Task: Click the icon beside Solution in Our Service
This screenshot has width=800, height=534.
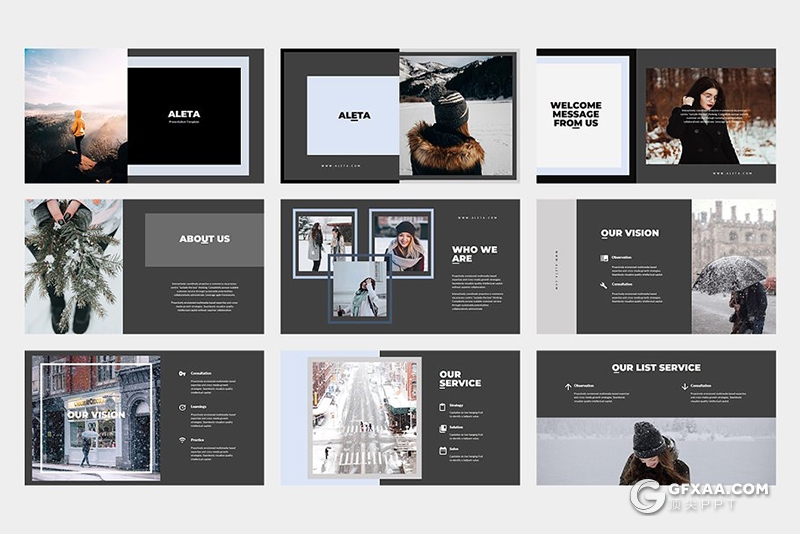Action: pyautogui.click(x=442, y=428)
